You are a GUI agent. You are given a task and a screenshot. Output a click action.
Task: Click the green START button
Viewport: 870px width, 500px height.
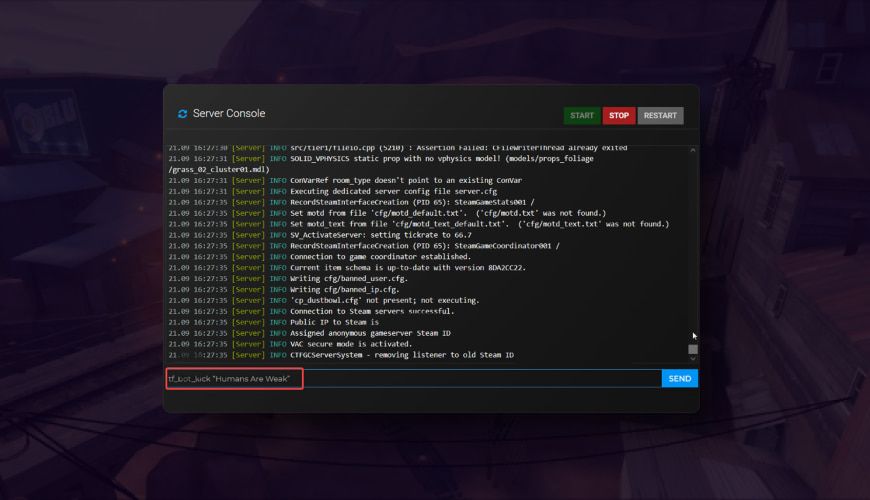pos(581,115)
